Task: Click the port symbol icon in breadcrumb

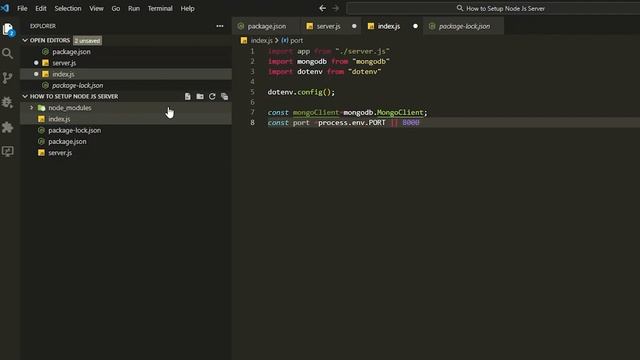Action: tap(284, 40)
